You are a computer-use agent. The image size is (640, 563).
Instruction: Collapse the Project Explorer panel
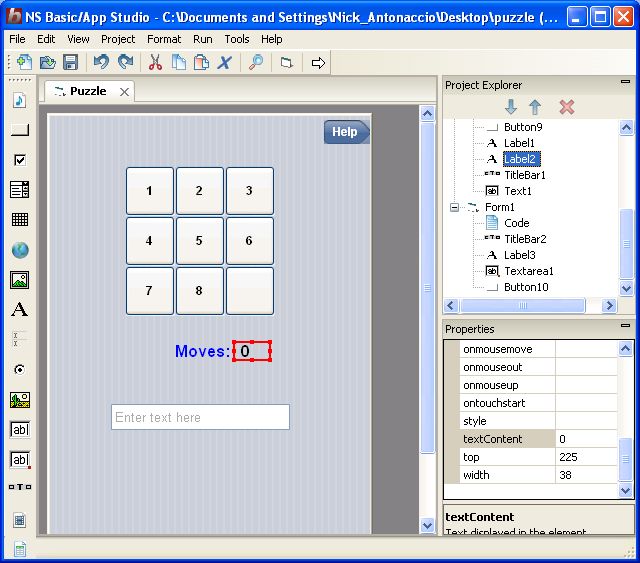coord(625,82)
